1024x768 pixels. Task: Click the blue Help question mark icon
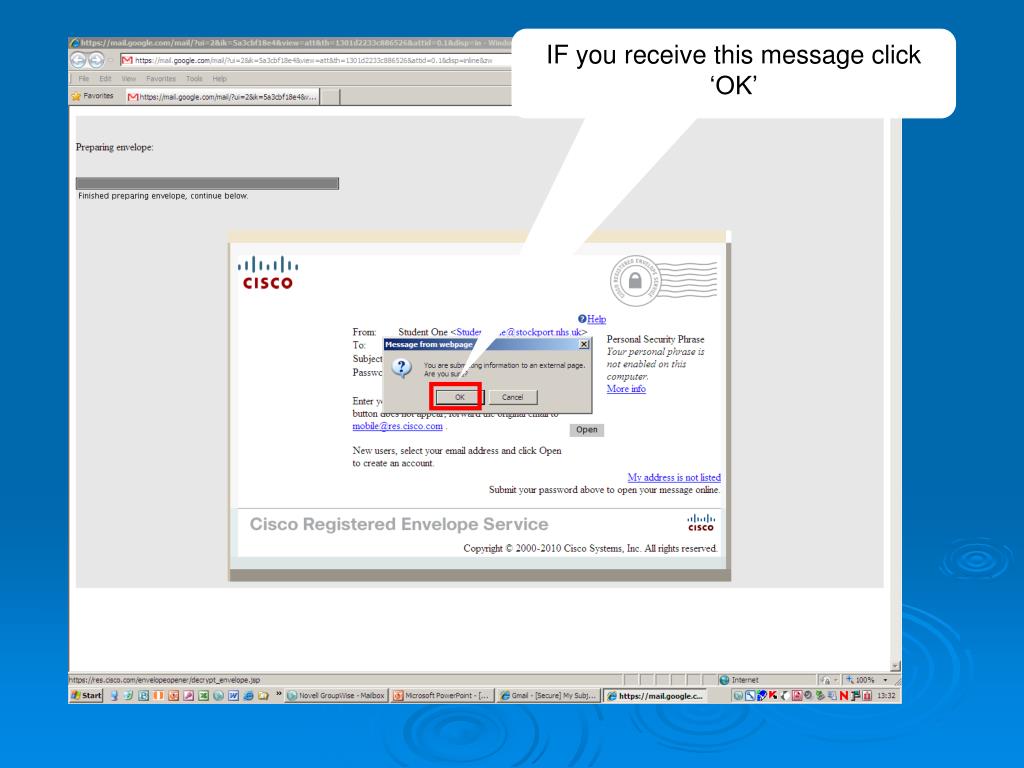click(x=582, y=319)
